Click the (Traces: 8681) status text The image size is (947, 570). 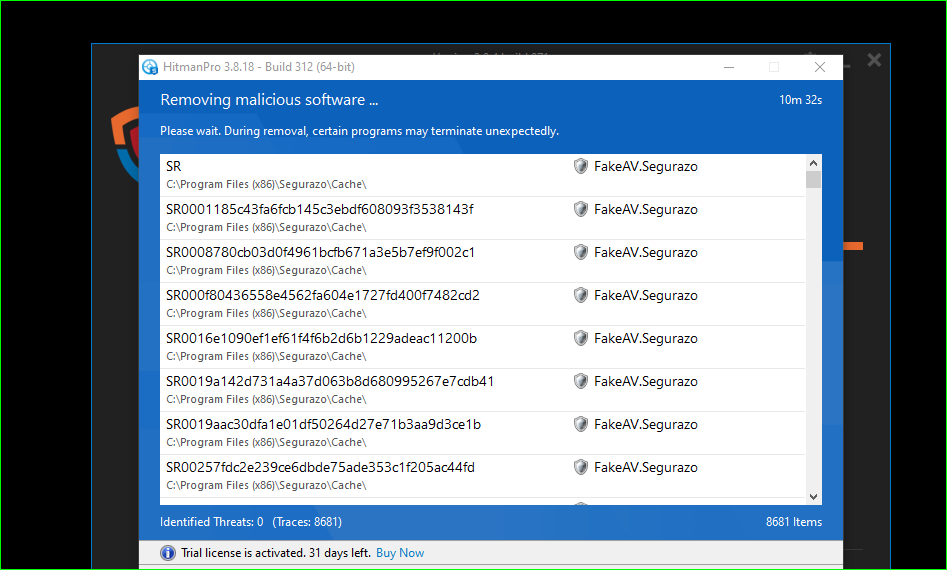[x=307, y=522]
